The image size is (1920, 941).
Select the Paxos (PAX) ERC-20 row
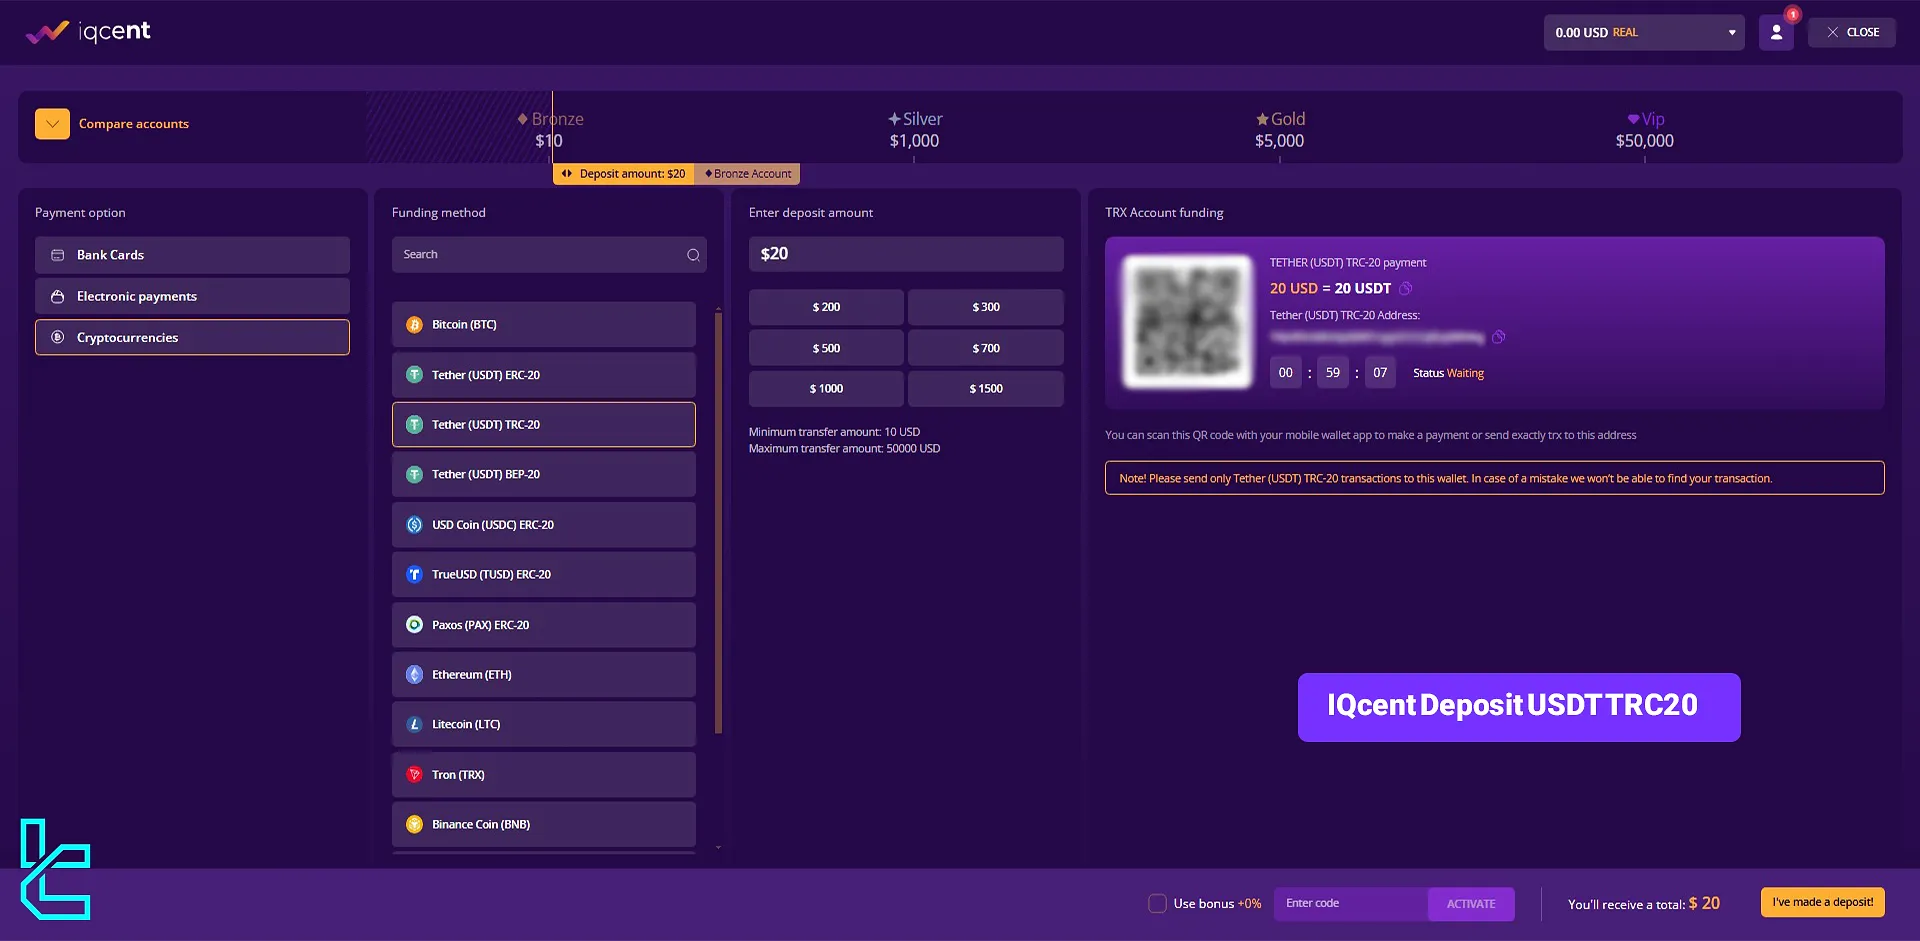tap(544, 625)
